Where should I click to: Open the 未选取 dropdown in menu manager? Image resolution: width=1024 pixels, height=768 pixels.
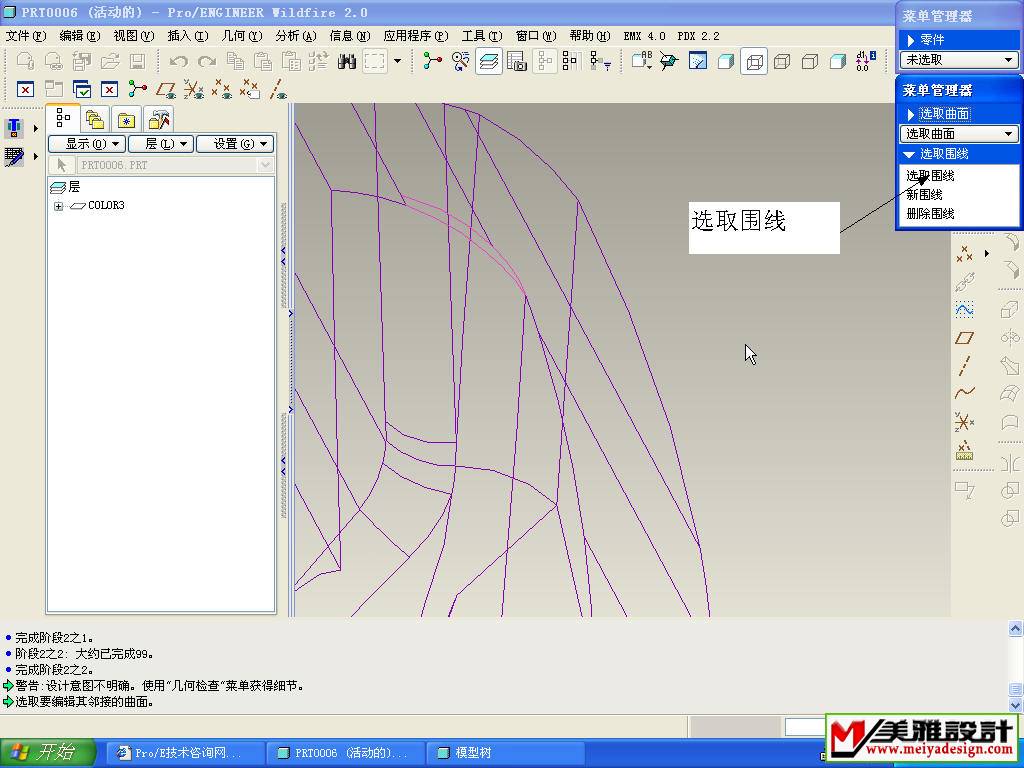point(958,60)
